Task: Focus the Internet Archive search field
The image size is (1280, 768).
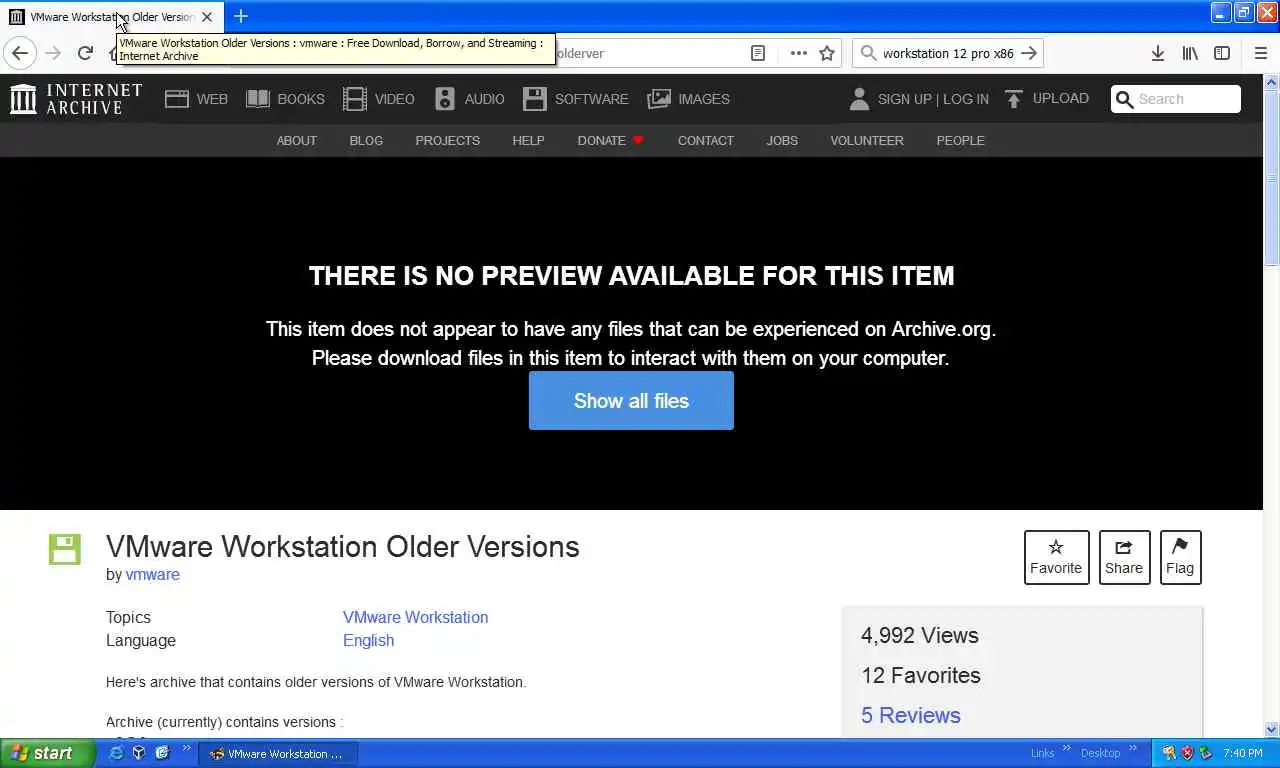Action: tap(1176, 99)
